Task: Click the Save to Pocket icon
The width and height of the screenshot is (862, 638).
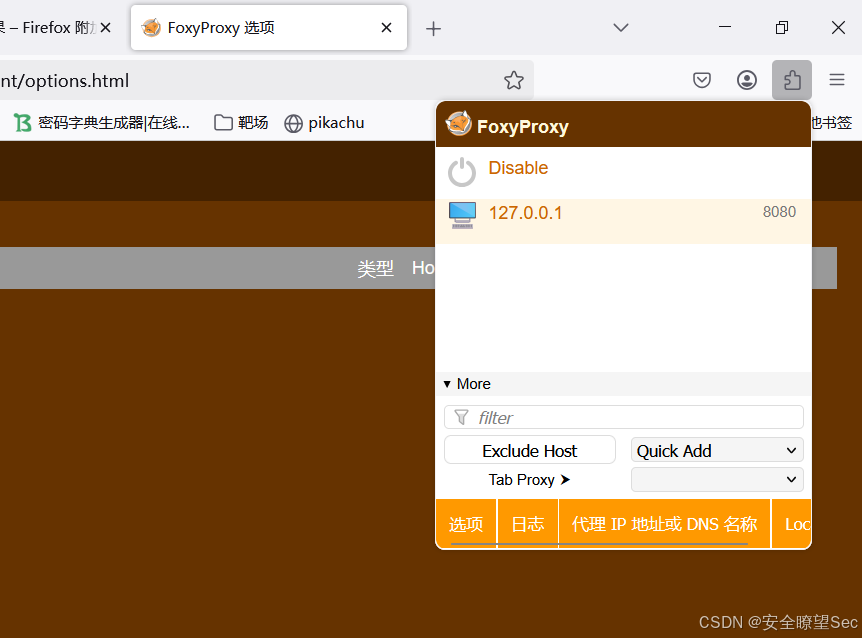Action: [701, 80]
